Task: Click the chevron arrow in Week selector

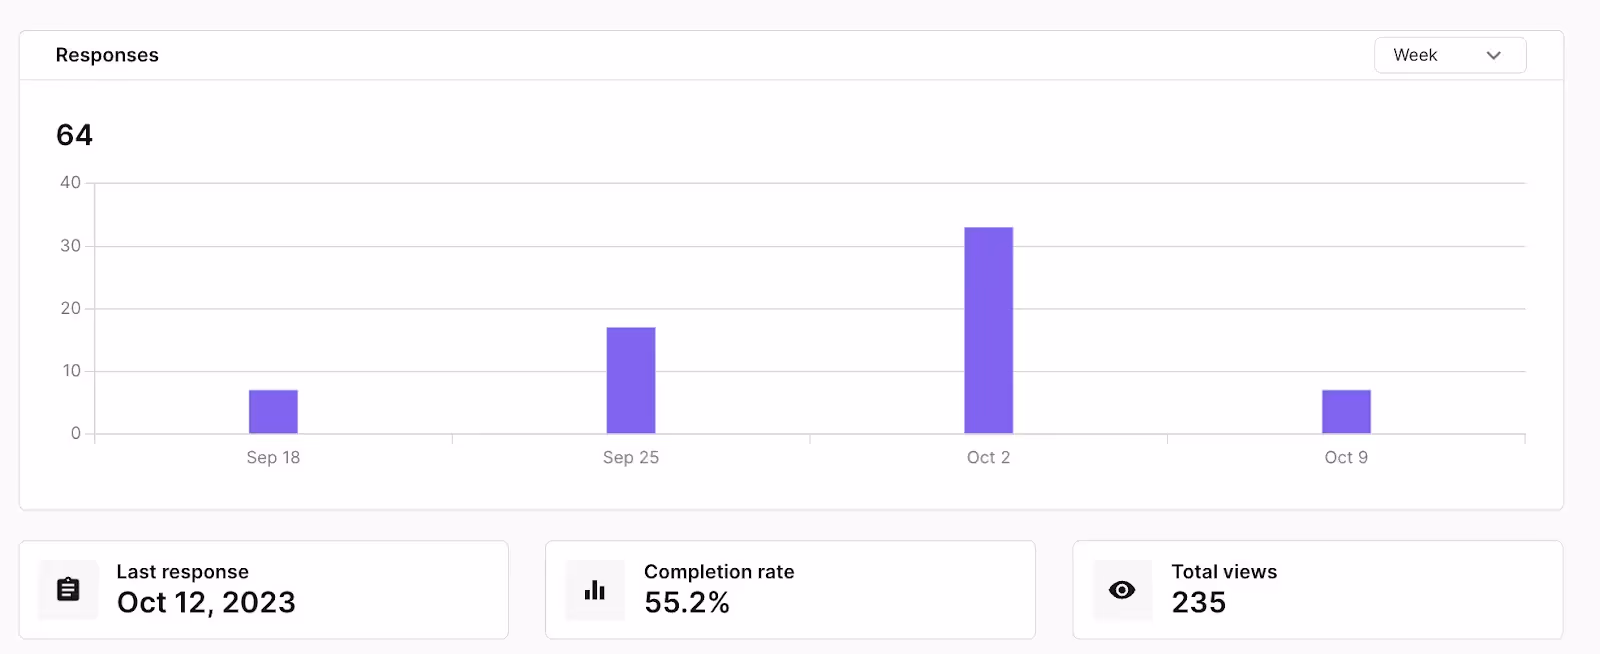Action: (1494, 56)
